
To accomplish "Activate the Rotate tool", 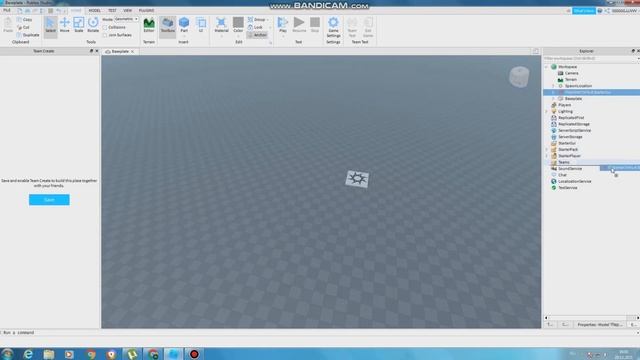I will click(93, 25).
